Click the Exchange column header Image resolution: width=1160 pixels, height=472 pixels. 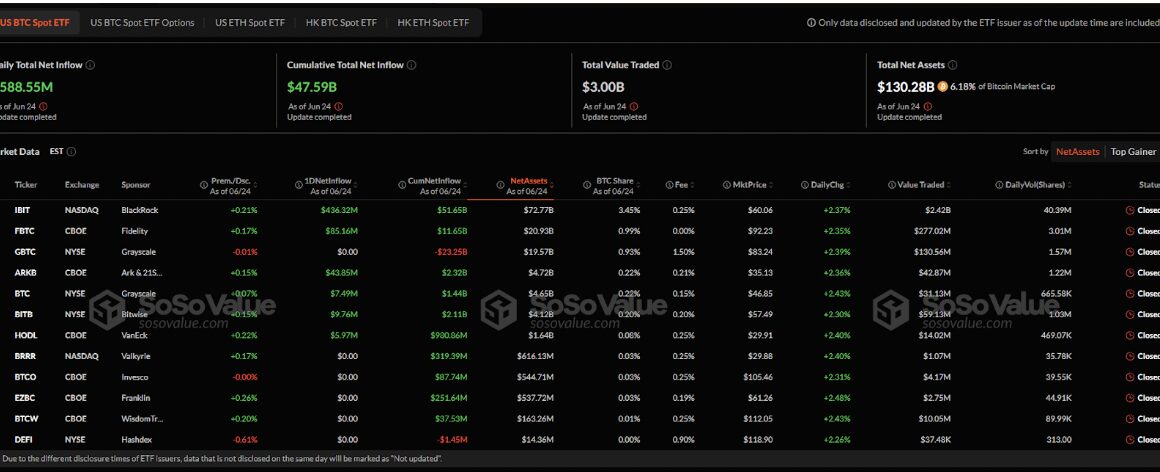81,185
